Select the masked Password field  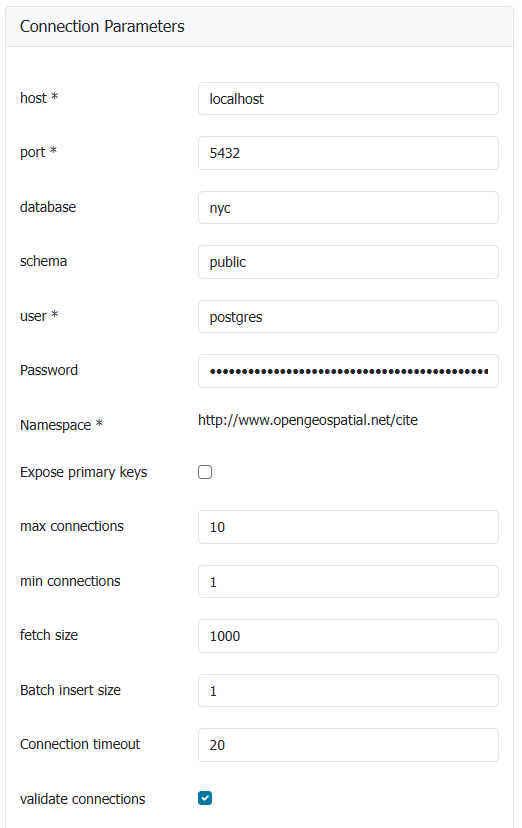coord(348,371)
